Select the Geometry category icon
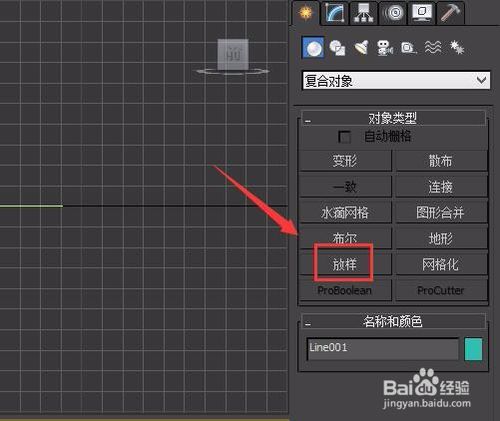The width and height of the screenshot is (500, 421). coord(313,48)
